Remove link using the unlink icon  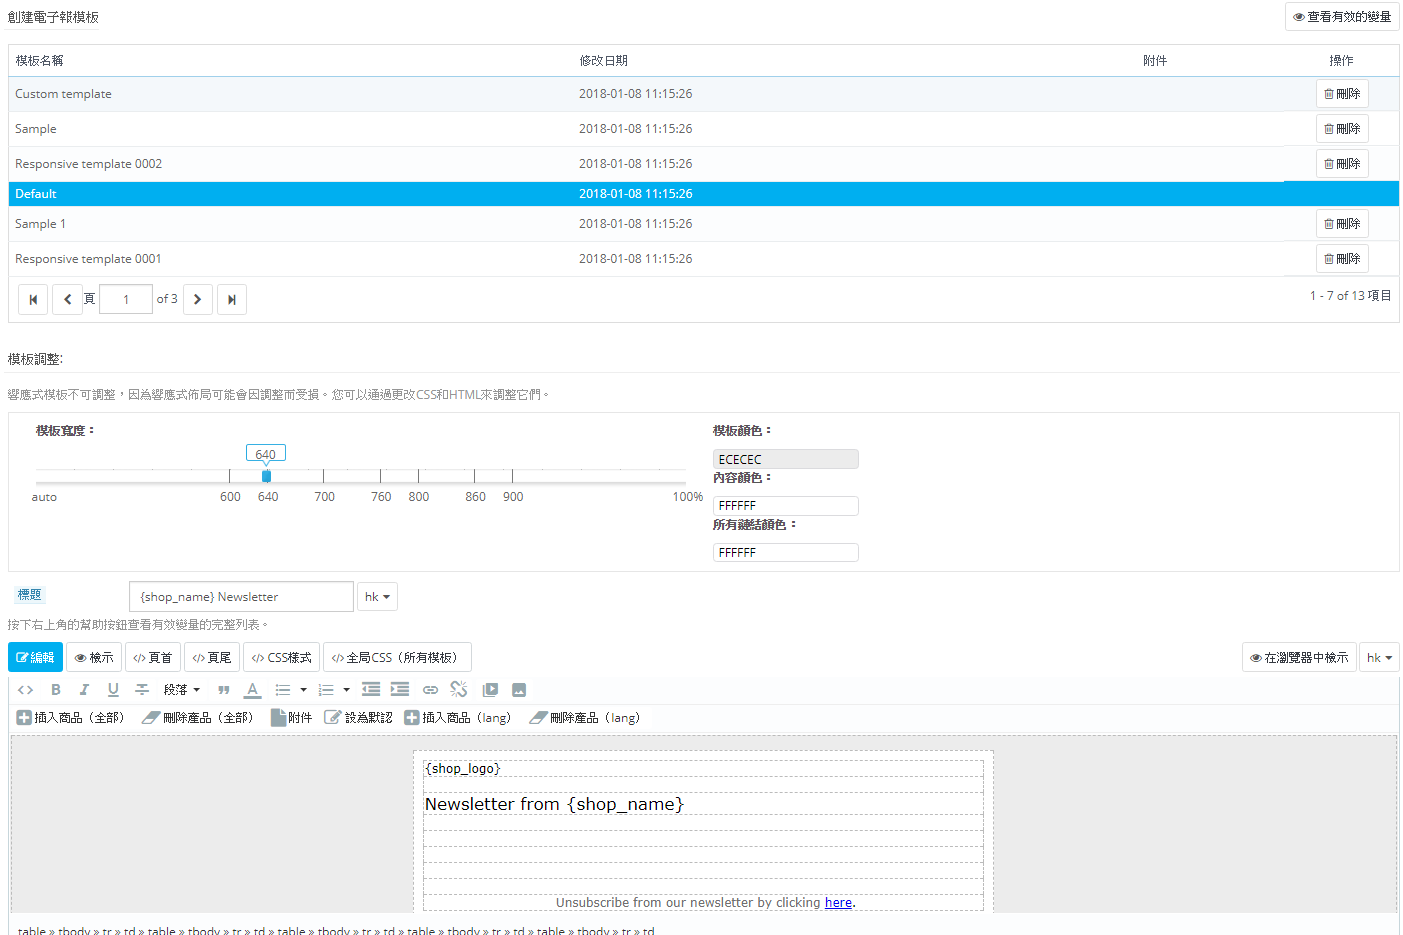point(459,690)
